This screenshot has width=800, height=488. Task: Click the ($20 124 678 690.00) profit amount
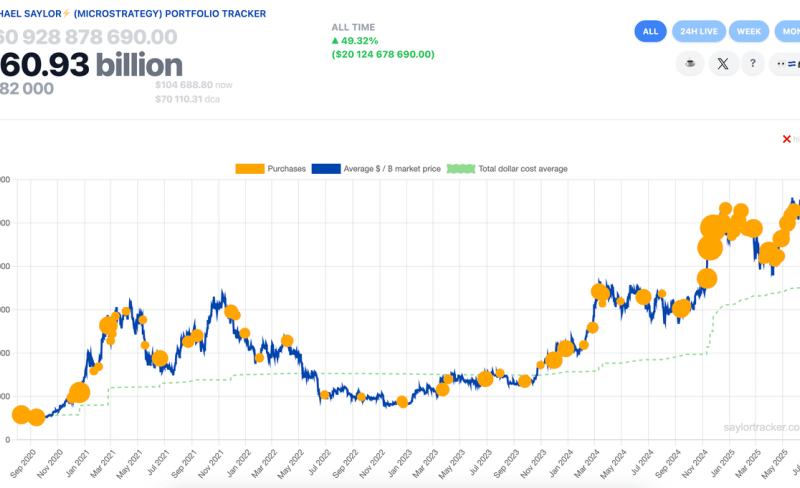(383, 54)
